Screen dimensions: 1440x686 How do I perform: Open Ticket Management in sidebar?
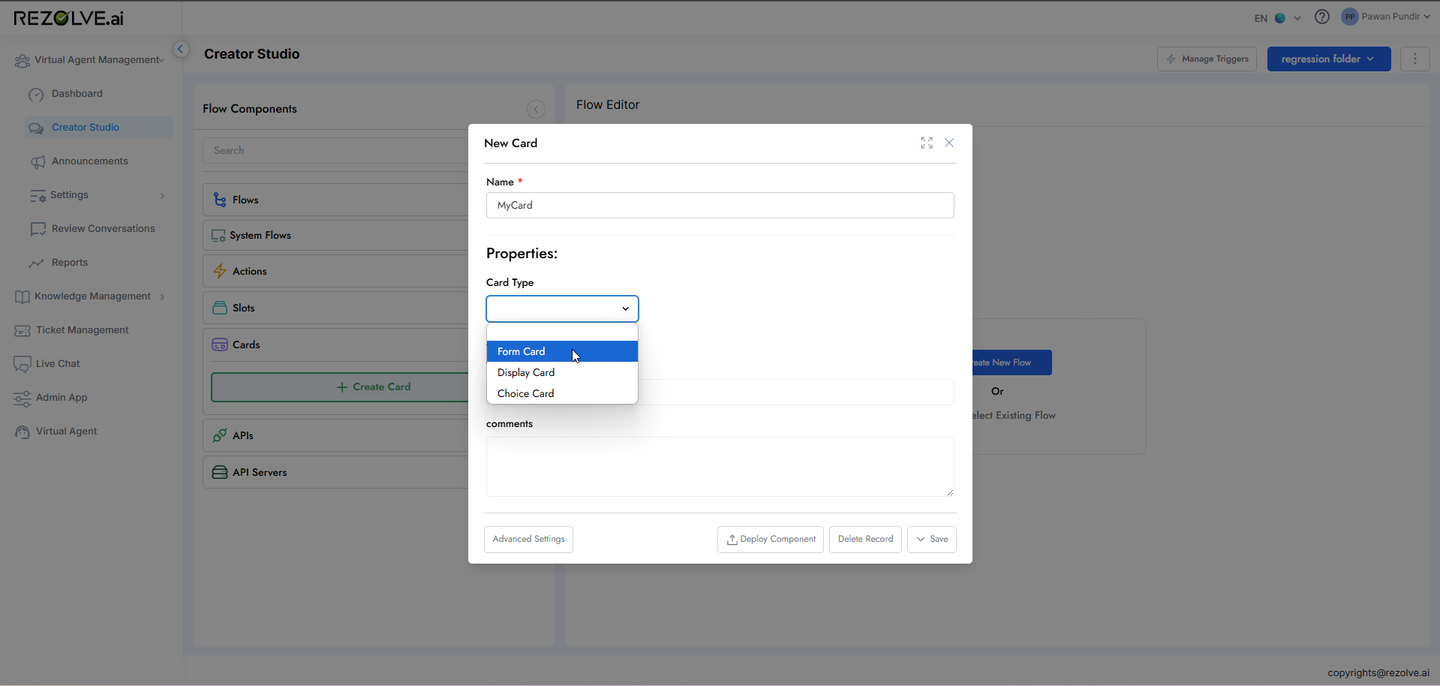tap(82, 330)
